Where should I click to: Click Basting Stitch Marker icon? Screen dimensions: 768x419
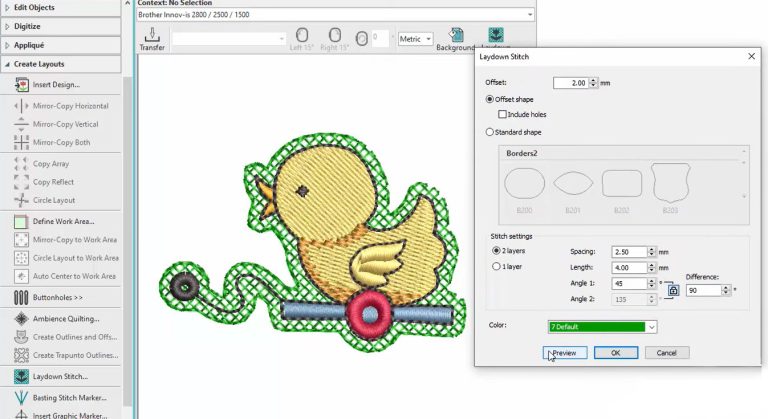point(21,397)
